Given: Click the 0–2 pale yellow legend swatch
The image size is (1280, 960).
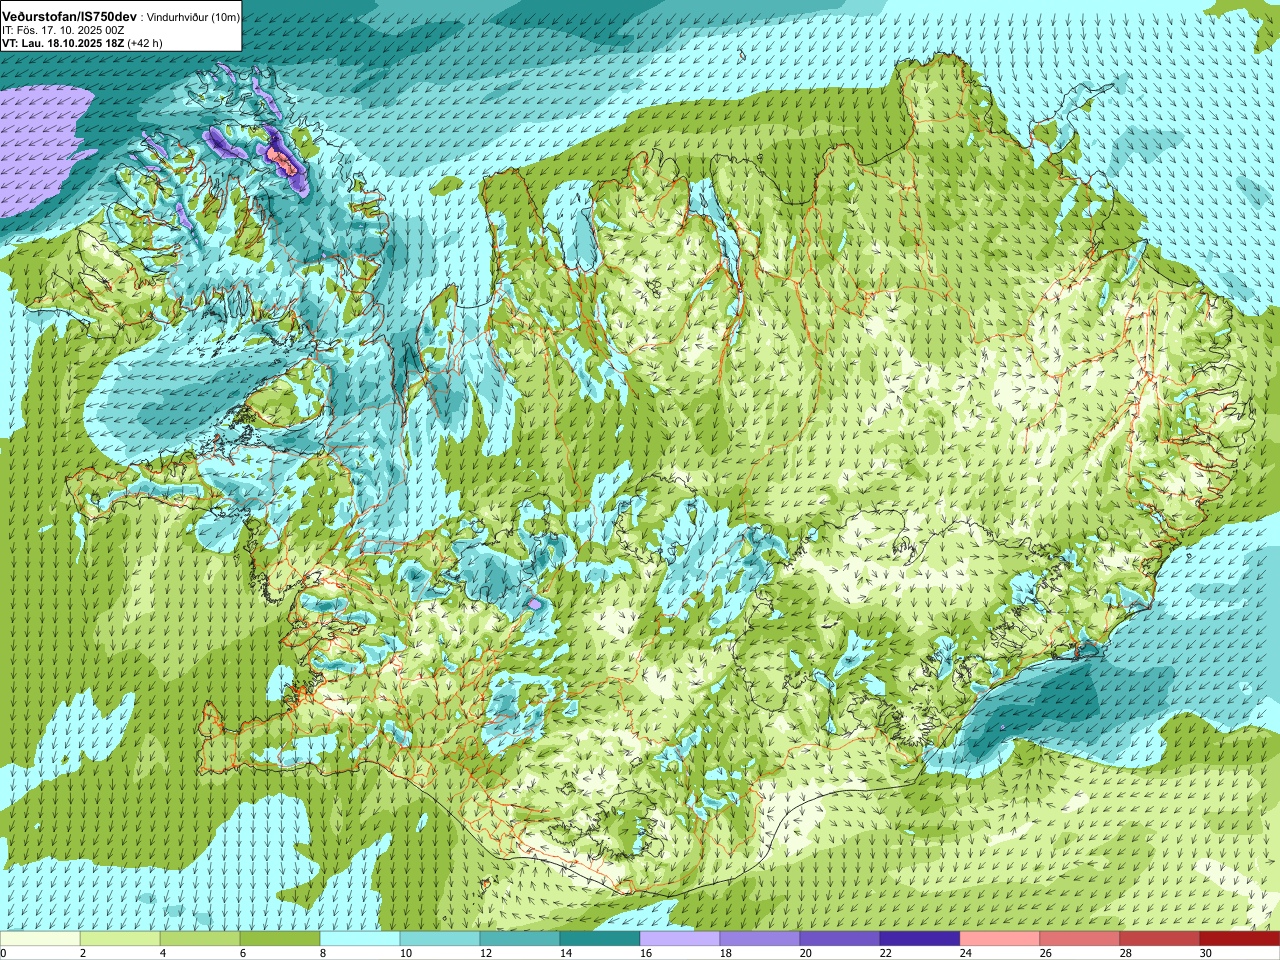Looking at the screenshot, I should (x=40, y=939).
